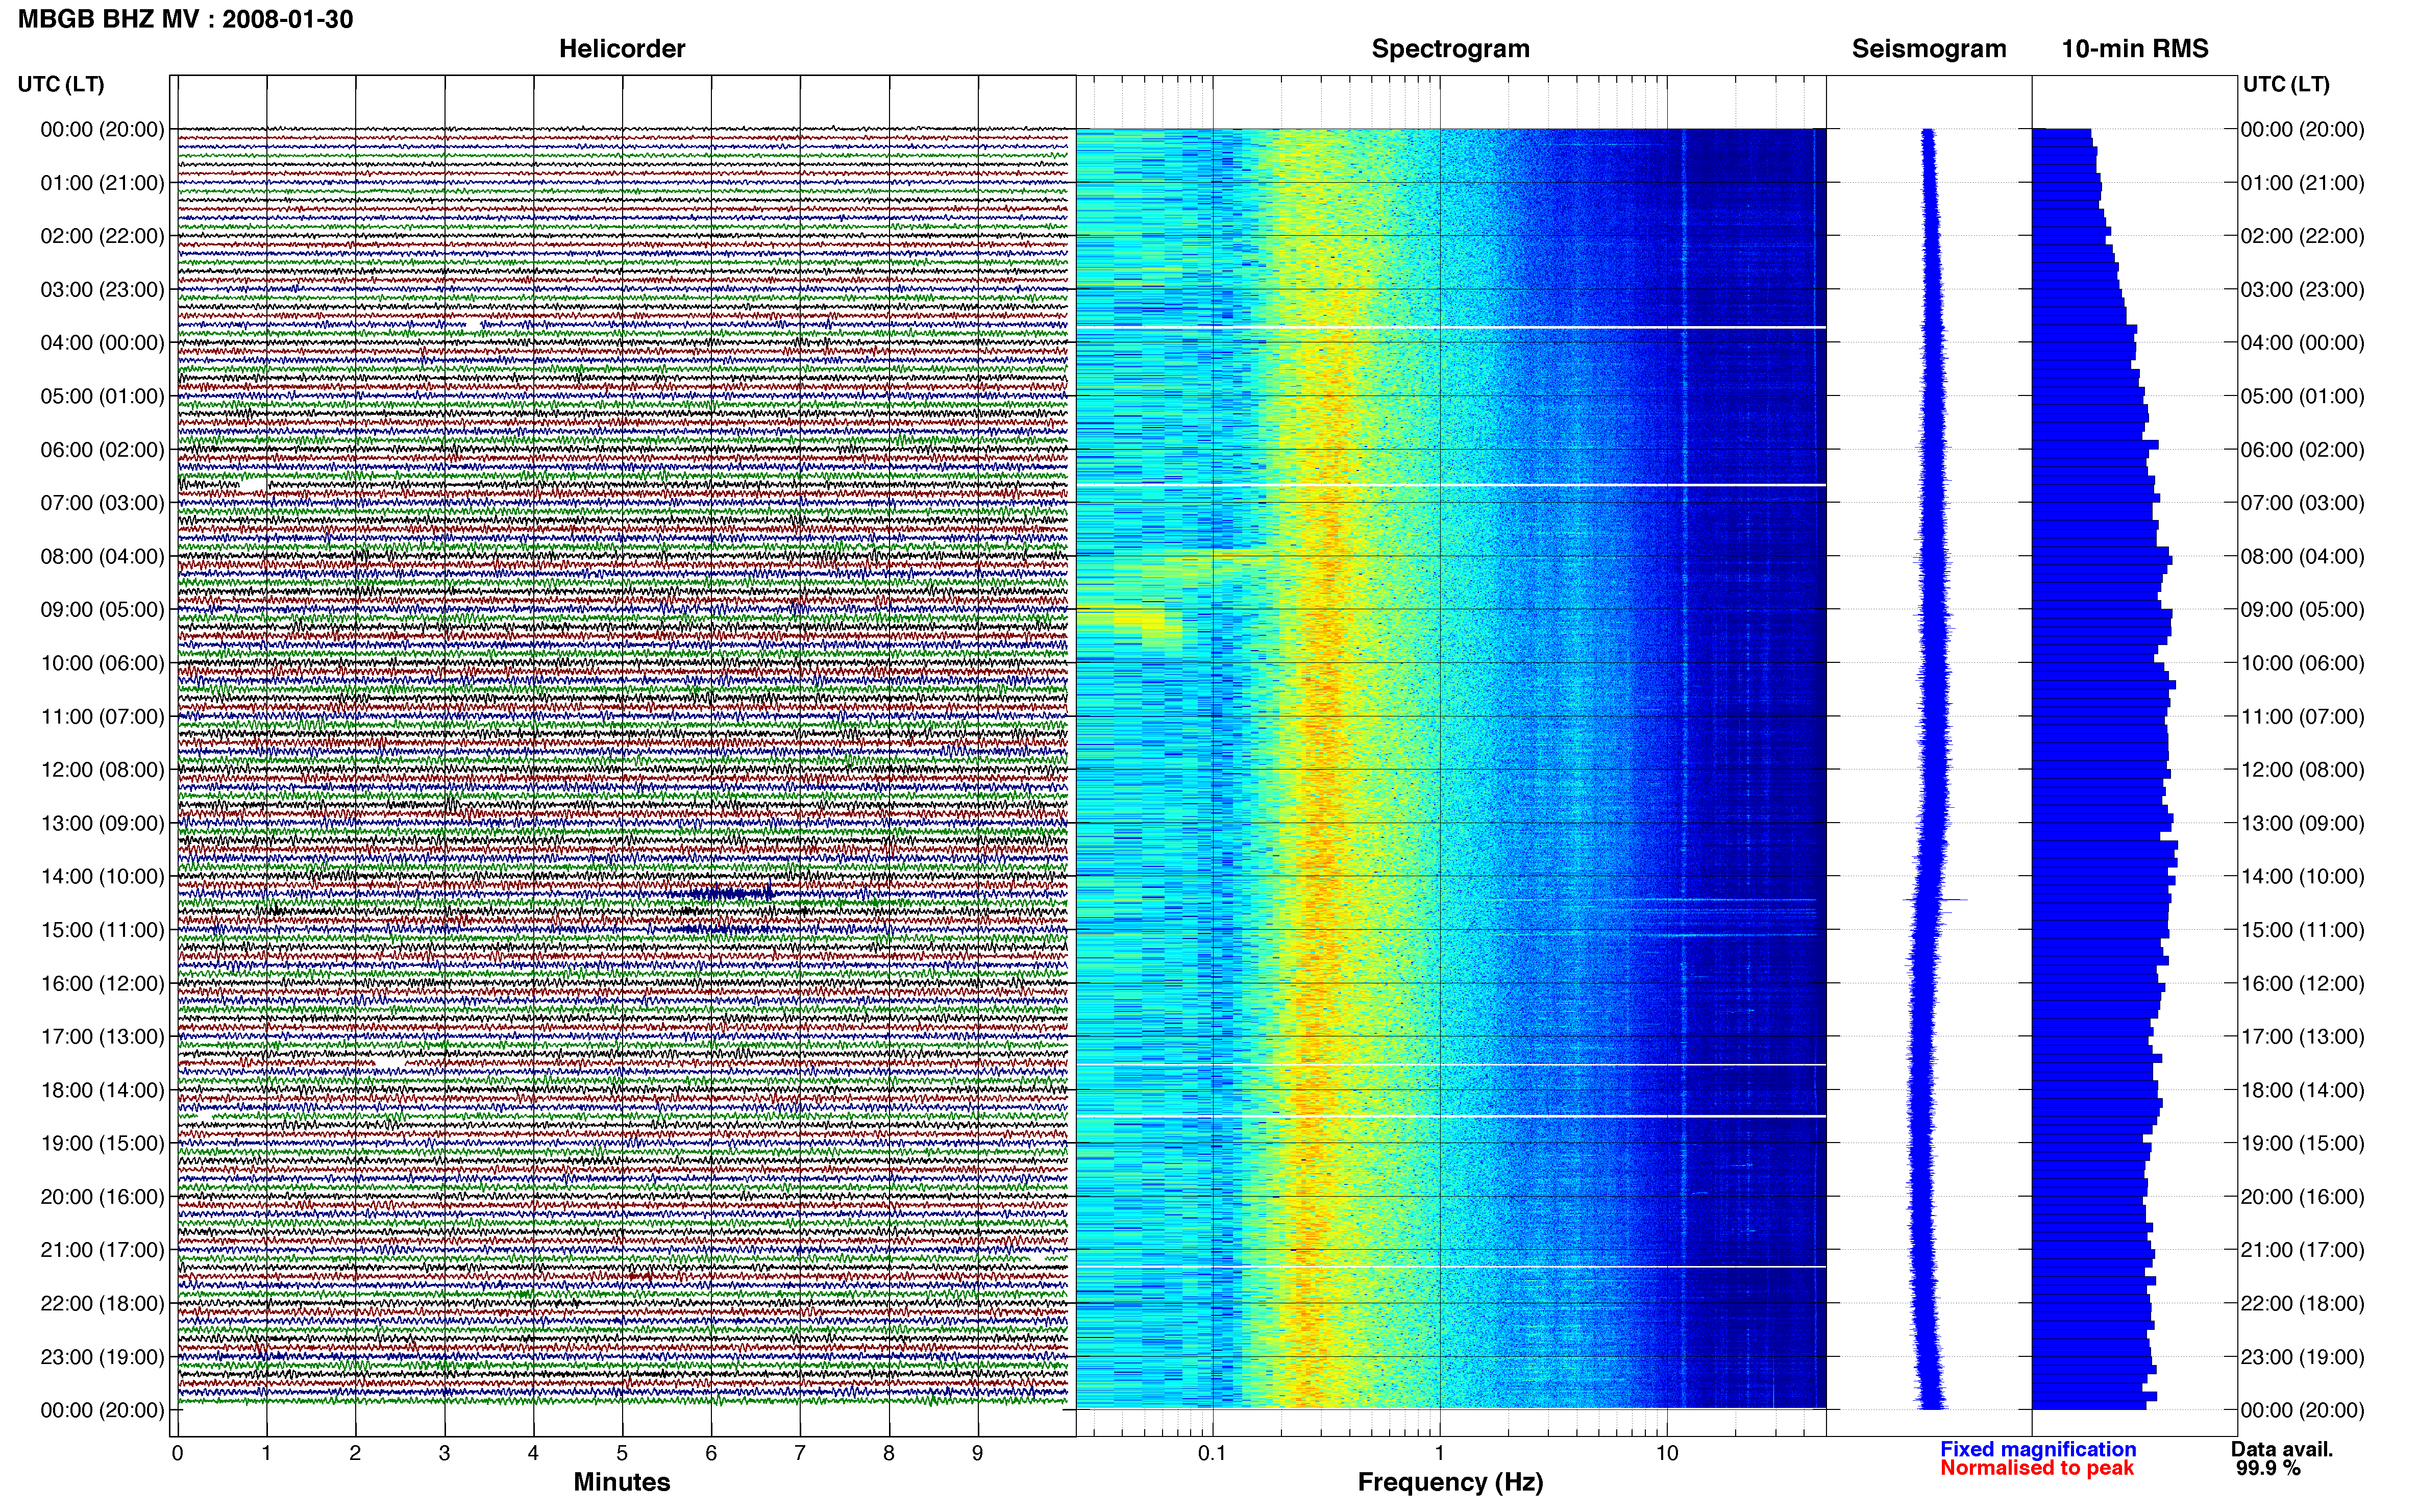The image size is (2419, 1512).
Task: Click the title "MBGB BHZ MV : 2008-01-30"
Action: (x=186, y=19)
